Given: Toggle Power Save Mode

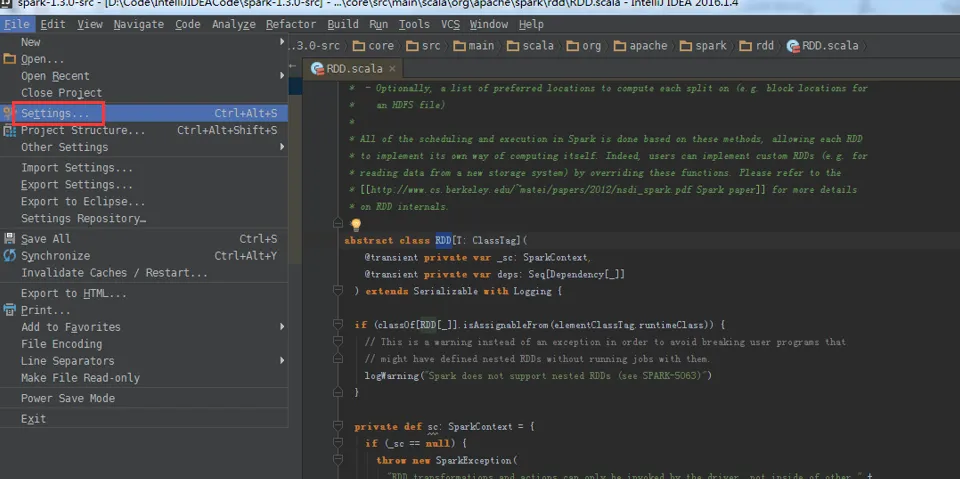Looking at the screenshot, I should pyautogui.click(x=68, y=398).
